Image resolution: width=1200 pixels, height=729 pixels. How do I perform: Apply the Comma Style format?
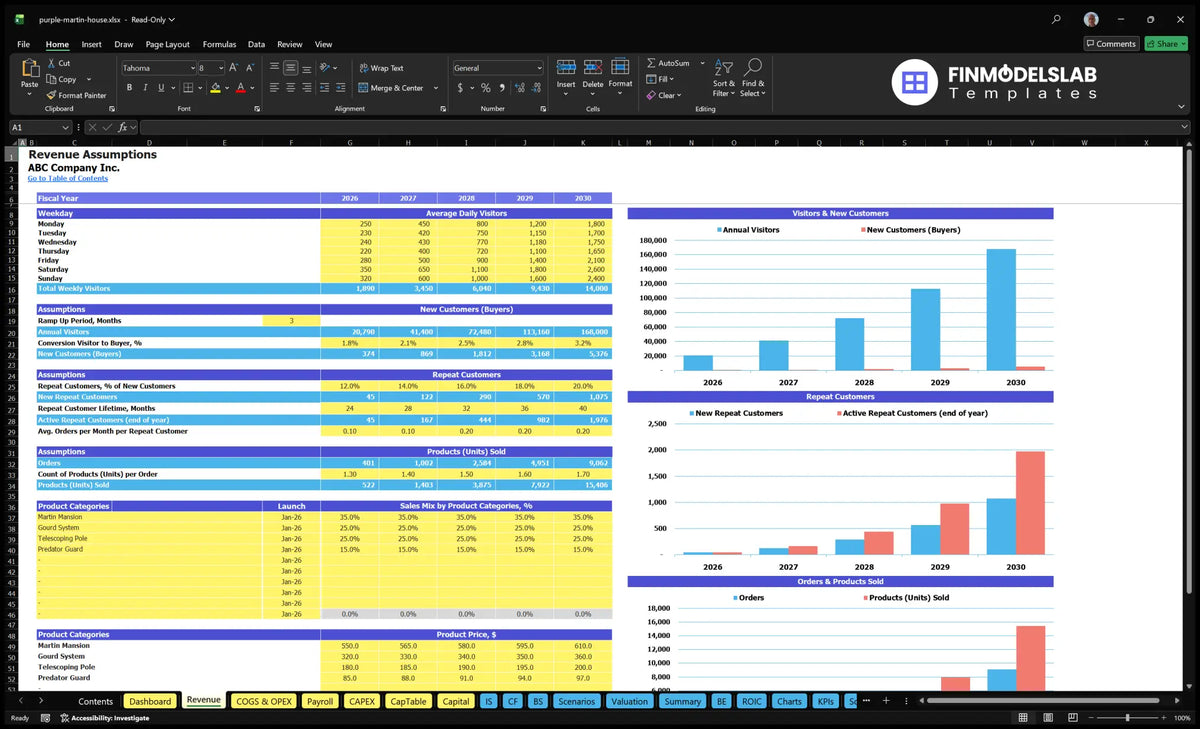[501, 88]
